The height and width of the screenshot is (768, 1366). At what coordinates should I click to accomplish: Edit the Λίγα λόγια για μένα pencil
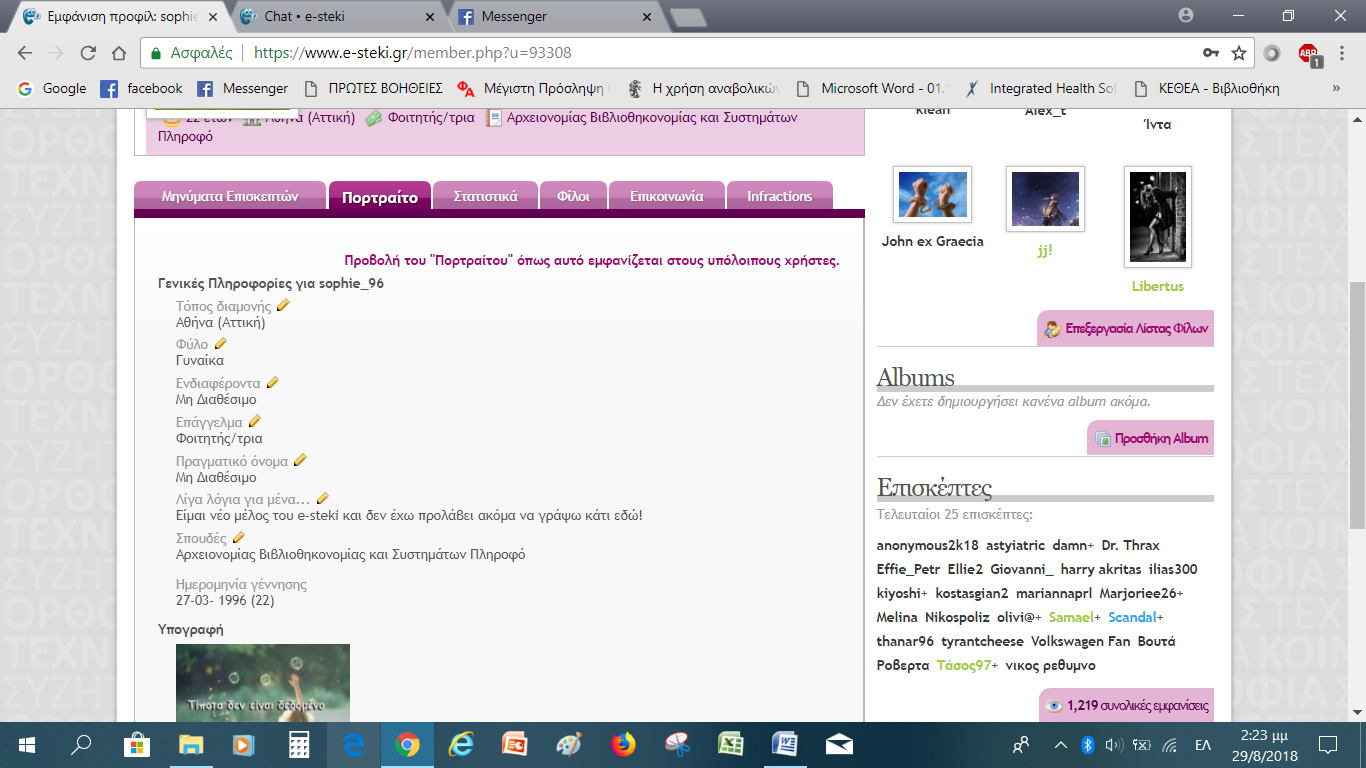coord(322,498)
